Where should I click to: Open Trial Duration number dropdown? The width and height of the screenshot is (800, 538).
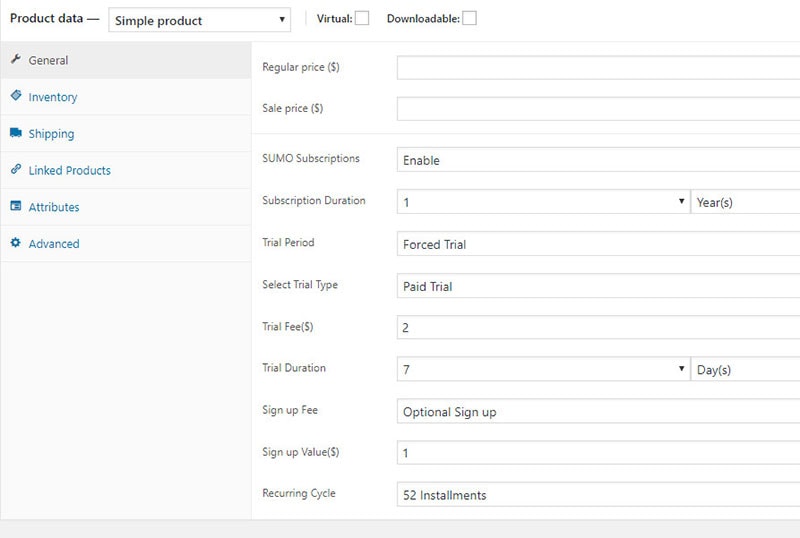coord(543,370)
